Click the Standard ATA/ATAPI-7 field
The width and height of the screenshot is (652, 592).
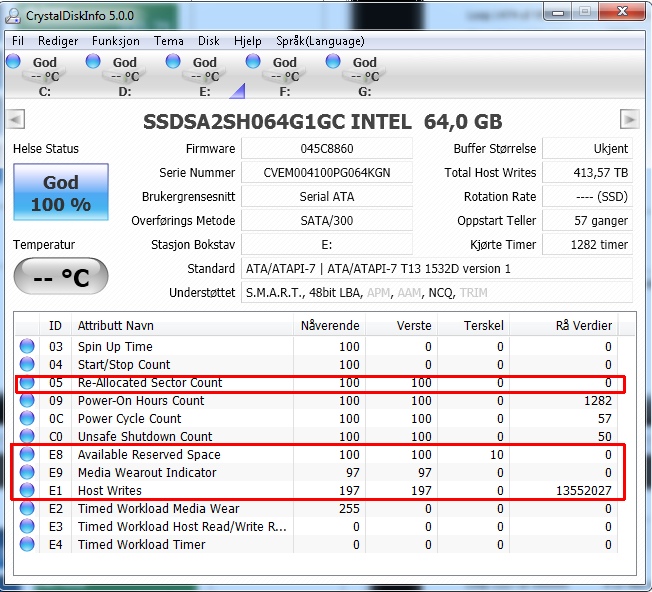click(437, 269)
